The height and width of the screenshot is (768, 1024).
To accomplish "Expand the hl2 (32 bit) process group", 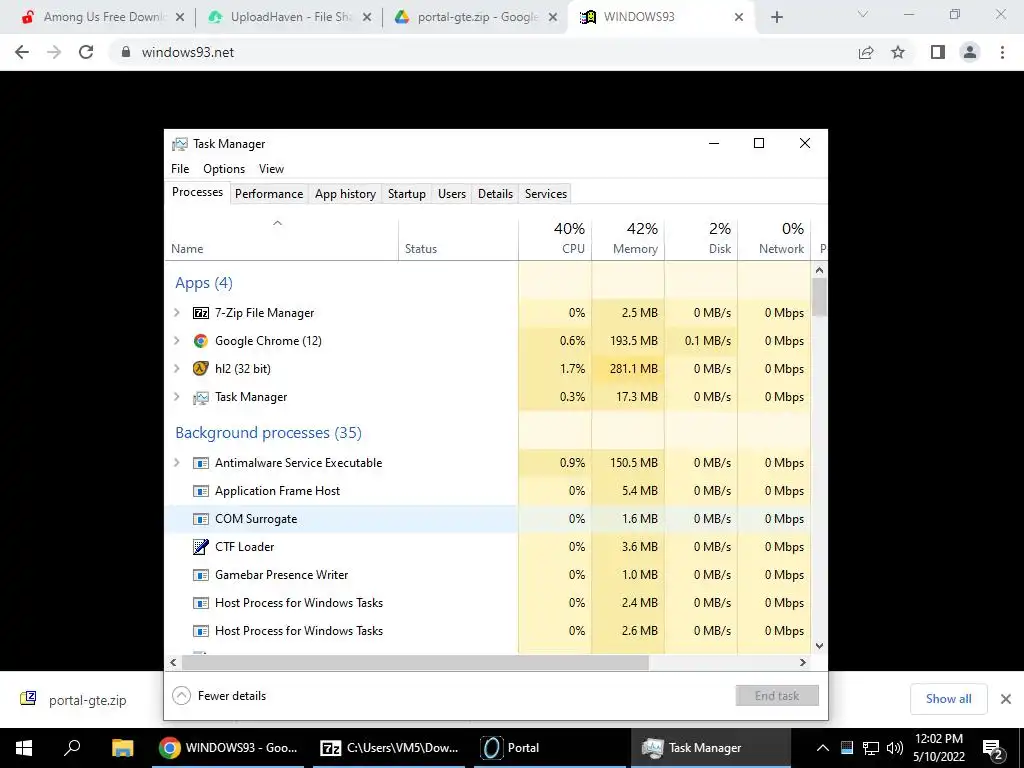I will point(176,368).
